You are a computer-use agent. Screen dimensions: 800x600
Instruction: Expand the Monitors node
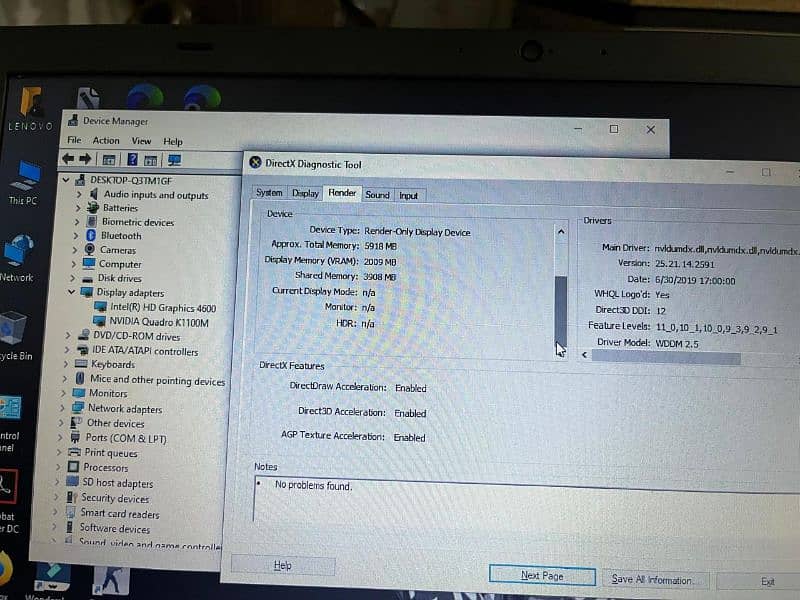pyautogui.click(x=63, y=393)
